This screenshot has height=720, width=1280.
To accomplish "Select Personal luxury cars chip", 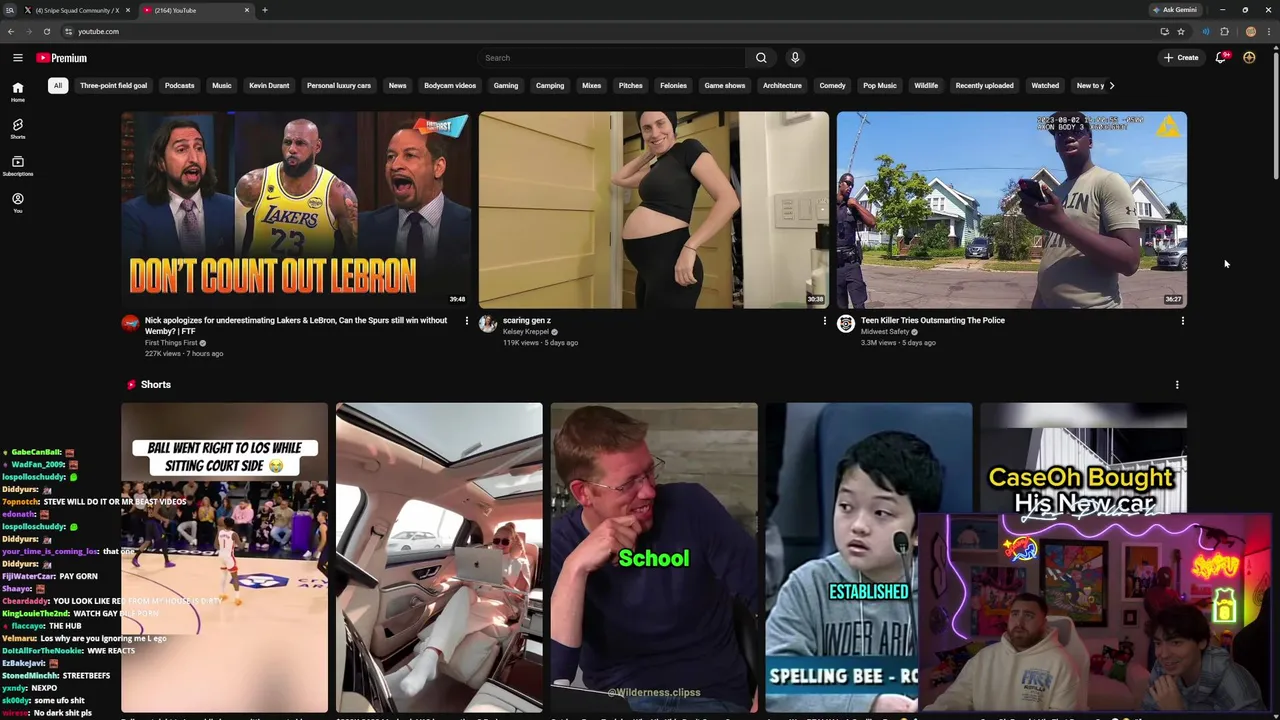I will (x=339, y=86).
